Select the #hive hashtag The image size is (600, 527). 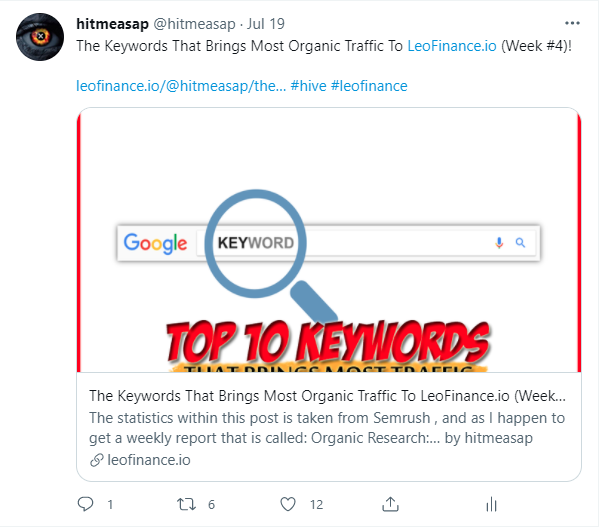pos(308,86)
